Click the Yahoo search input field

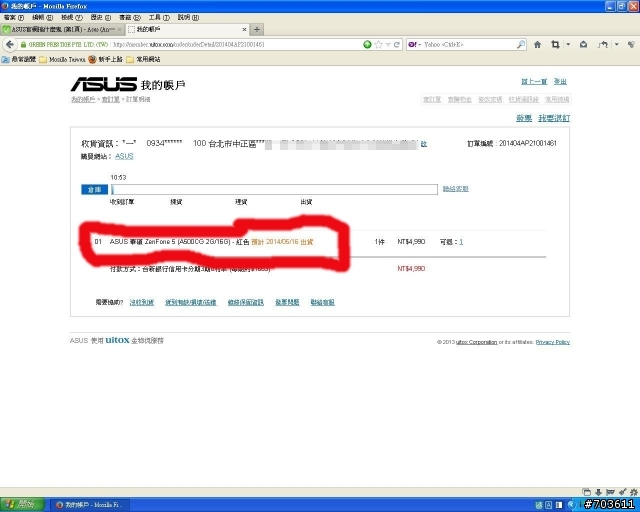tap(469, 45)
